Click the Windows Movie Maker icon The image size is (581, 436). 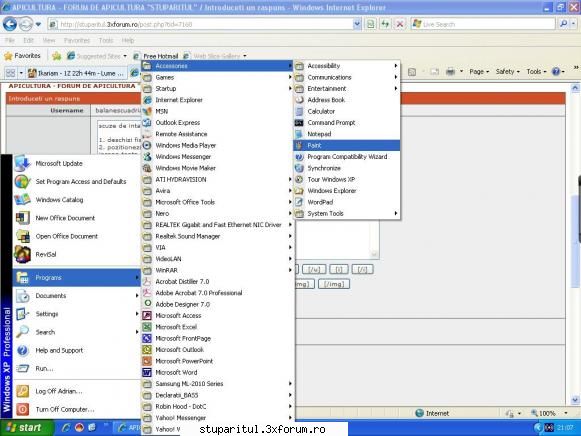[147, 168]
